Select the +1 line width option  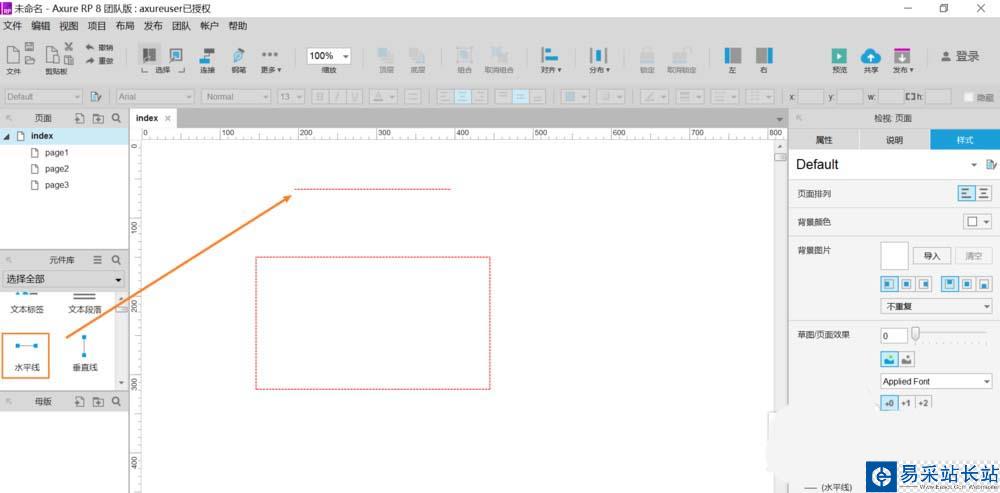tap(906, 403)
